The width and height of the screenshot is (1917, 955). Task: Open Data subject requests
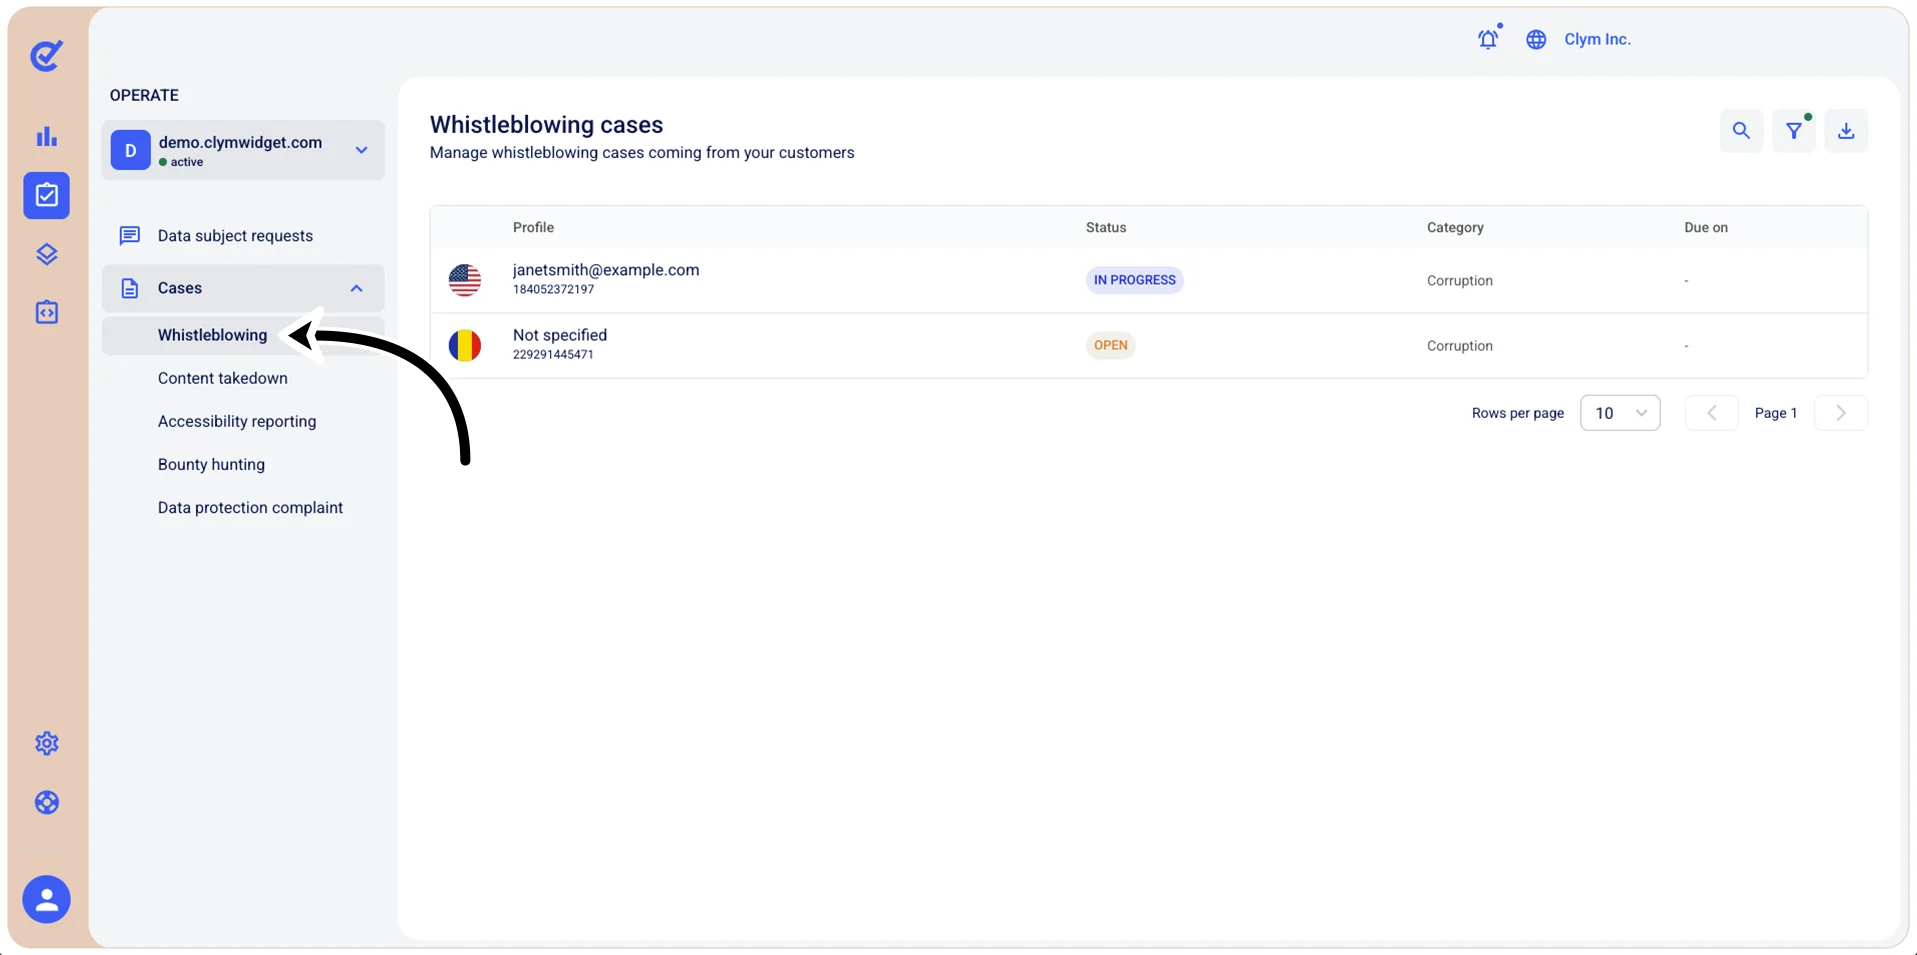tap(235, 236)
